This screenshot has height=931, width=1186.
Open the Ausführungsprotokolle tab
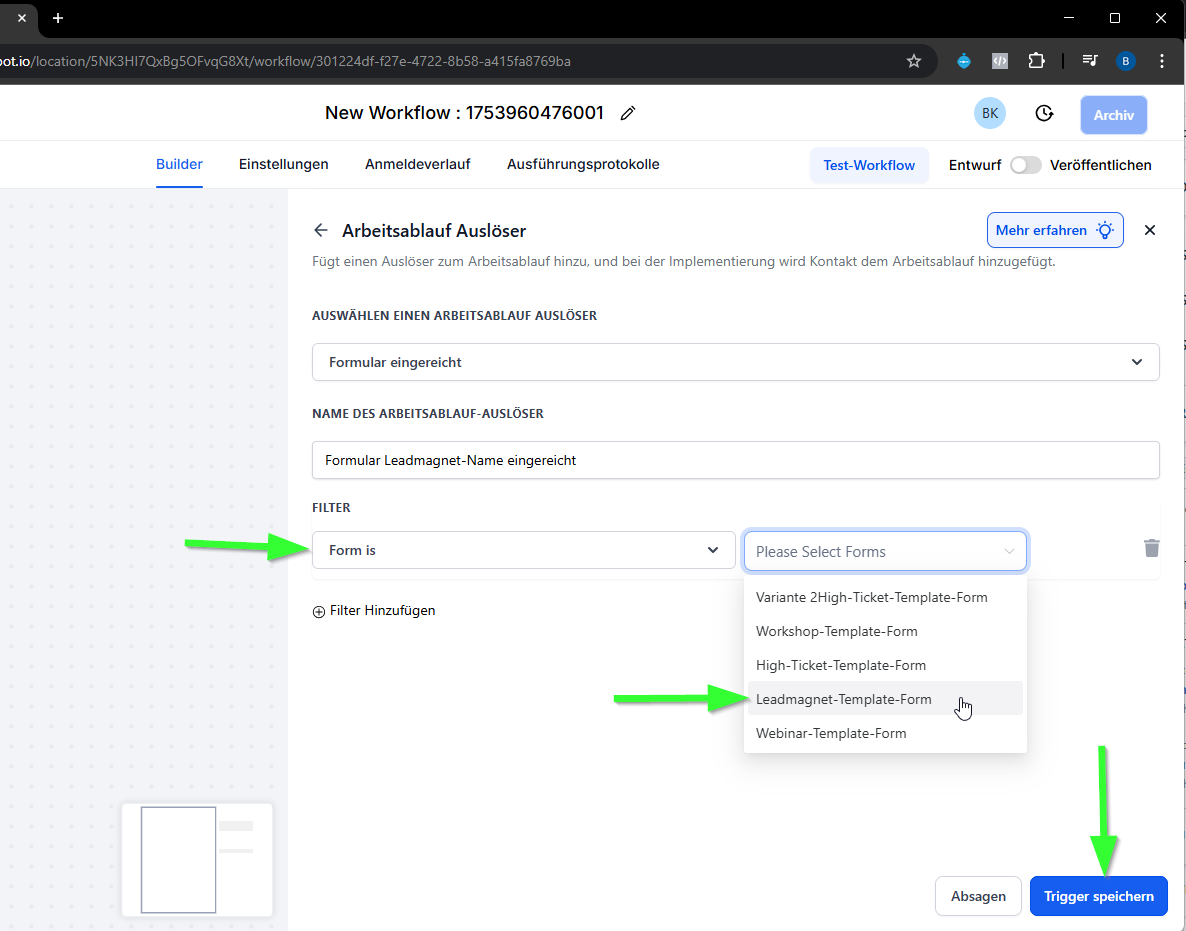click(583, 164)
